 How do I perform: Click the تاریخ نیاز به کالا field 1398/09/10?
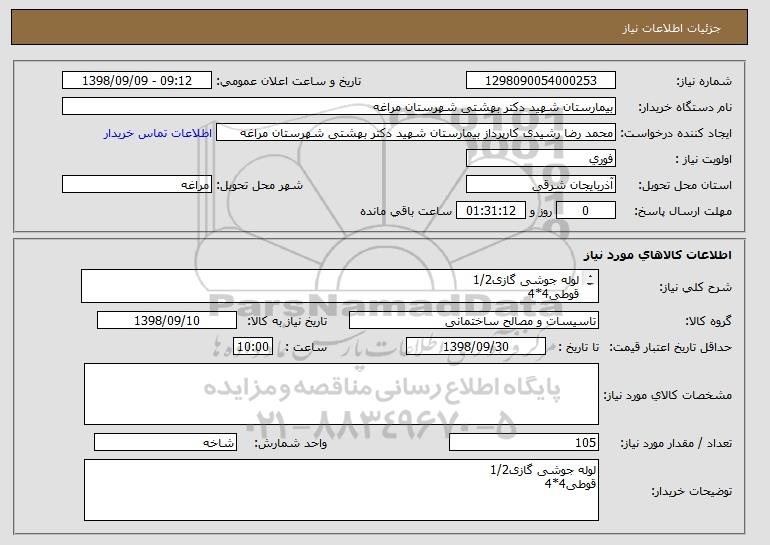click(167, 321)
